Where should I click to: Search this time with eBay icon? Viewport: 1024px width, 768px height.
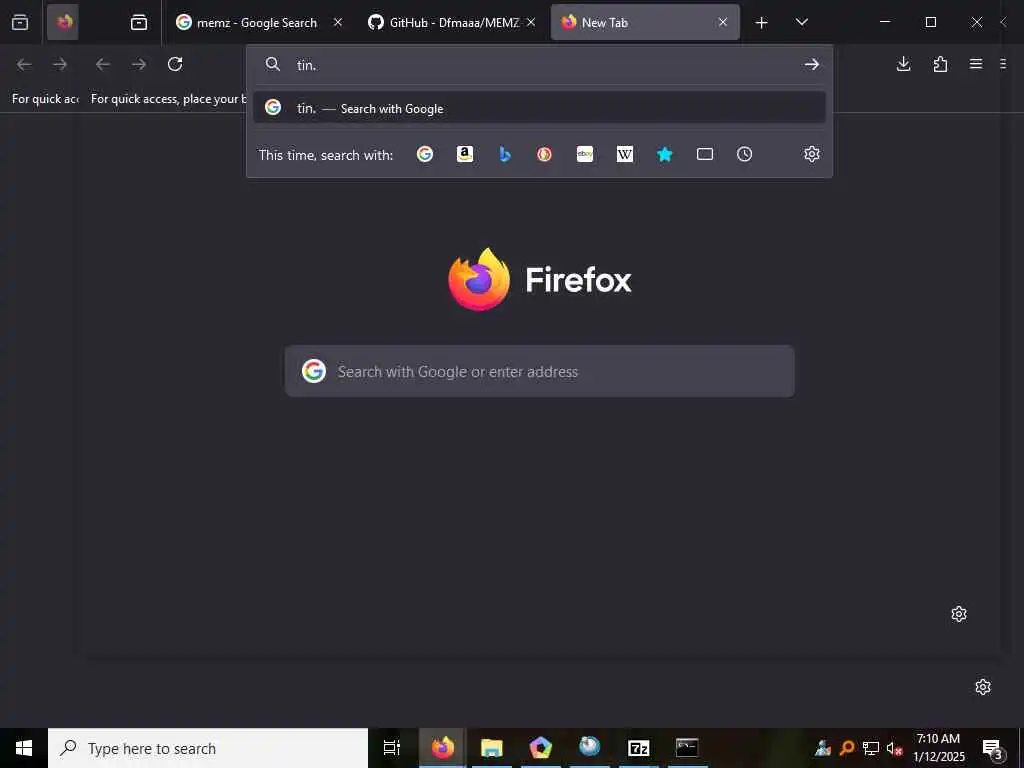pyautogui.click(x=585, y=154)
